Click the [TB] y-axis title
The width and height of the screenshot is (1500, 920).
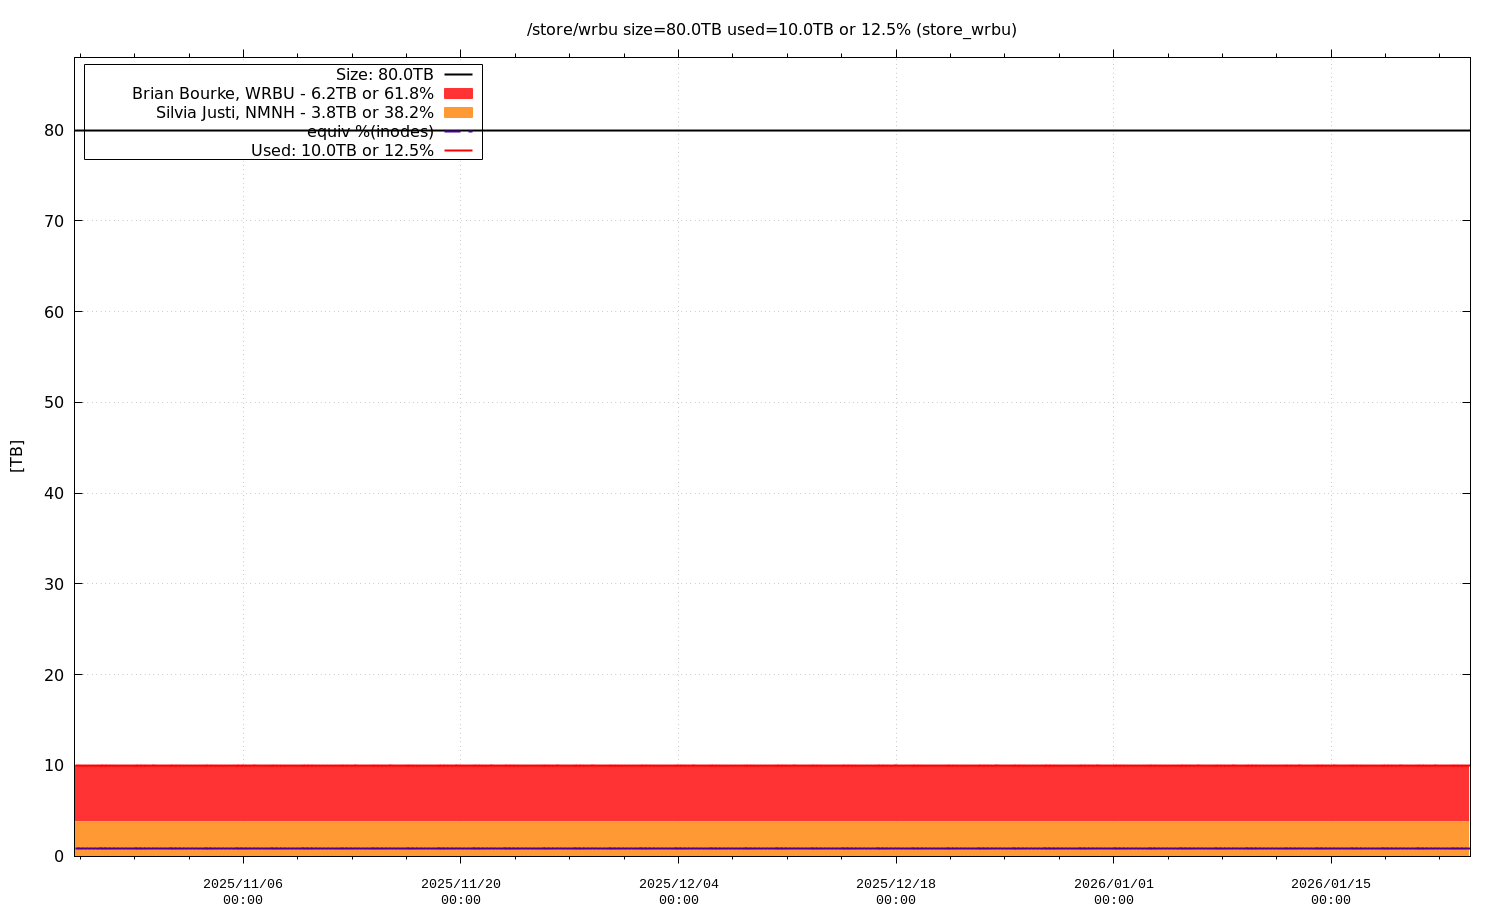click(17, 456)
